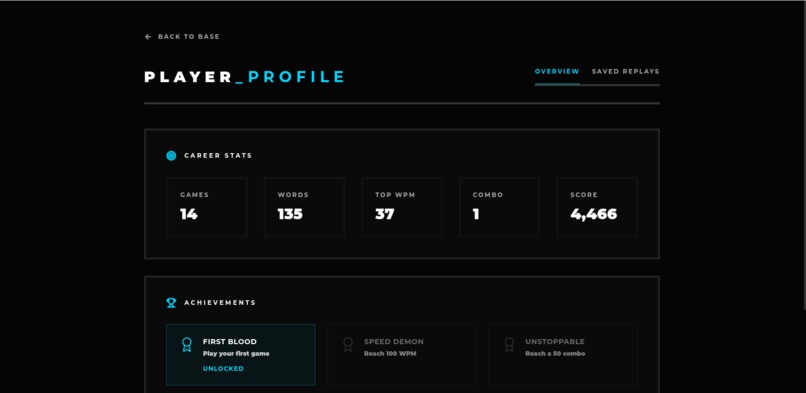
Task: Open the Saved Replays tab
Action: point(625,71)
